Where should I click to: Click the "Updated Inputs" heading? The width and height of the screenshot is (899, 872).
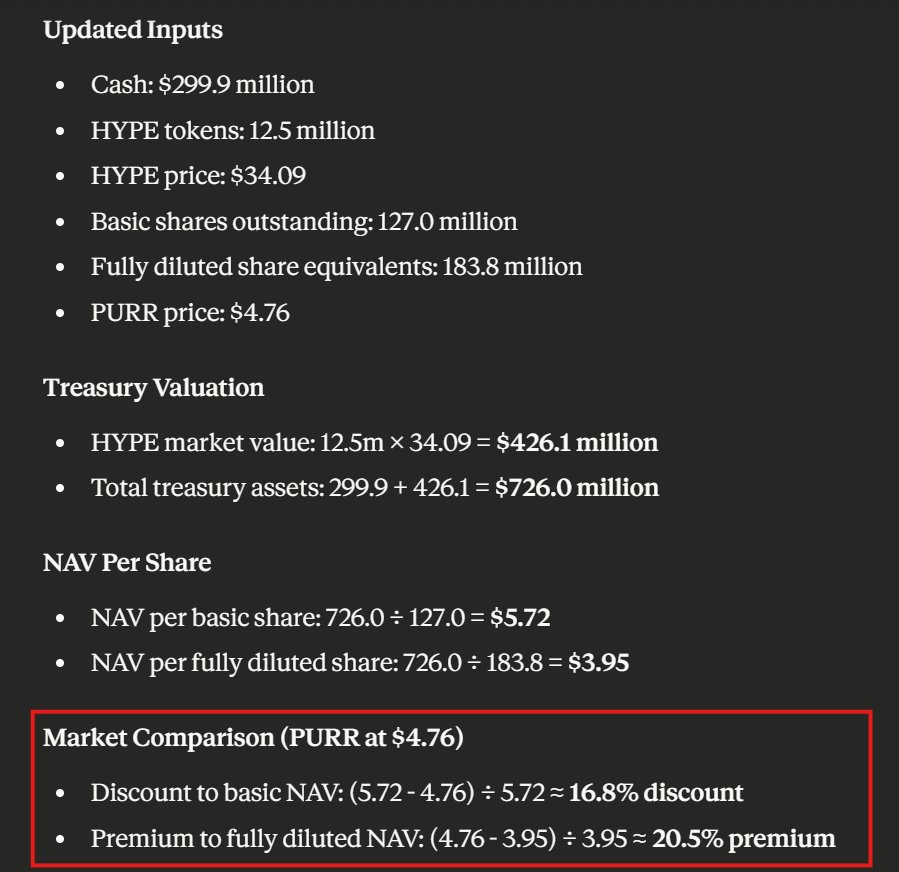tap(133, 30)
